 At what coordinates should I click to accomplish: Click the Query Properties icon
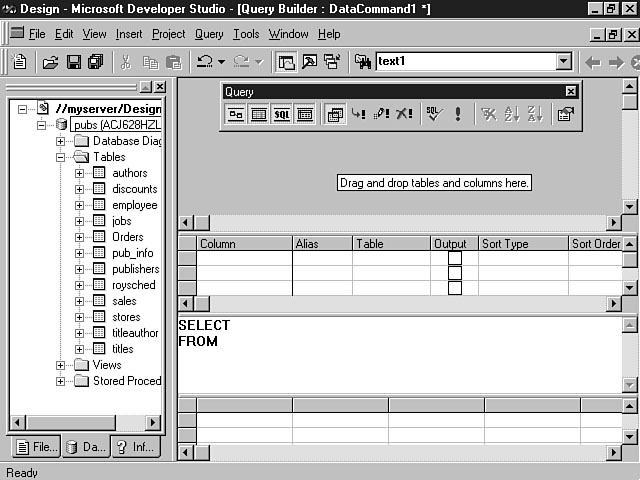coord(565,115)
